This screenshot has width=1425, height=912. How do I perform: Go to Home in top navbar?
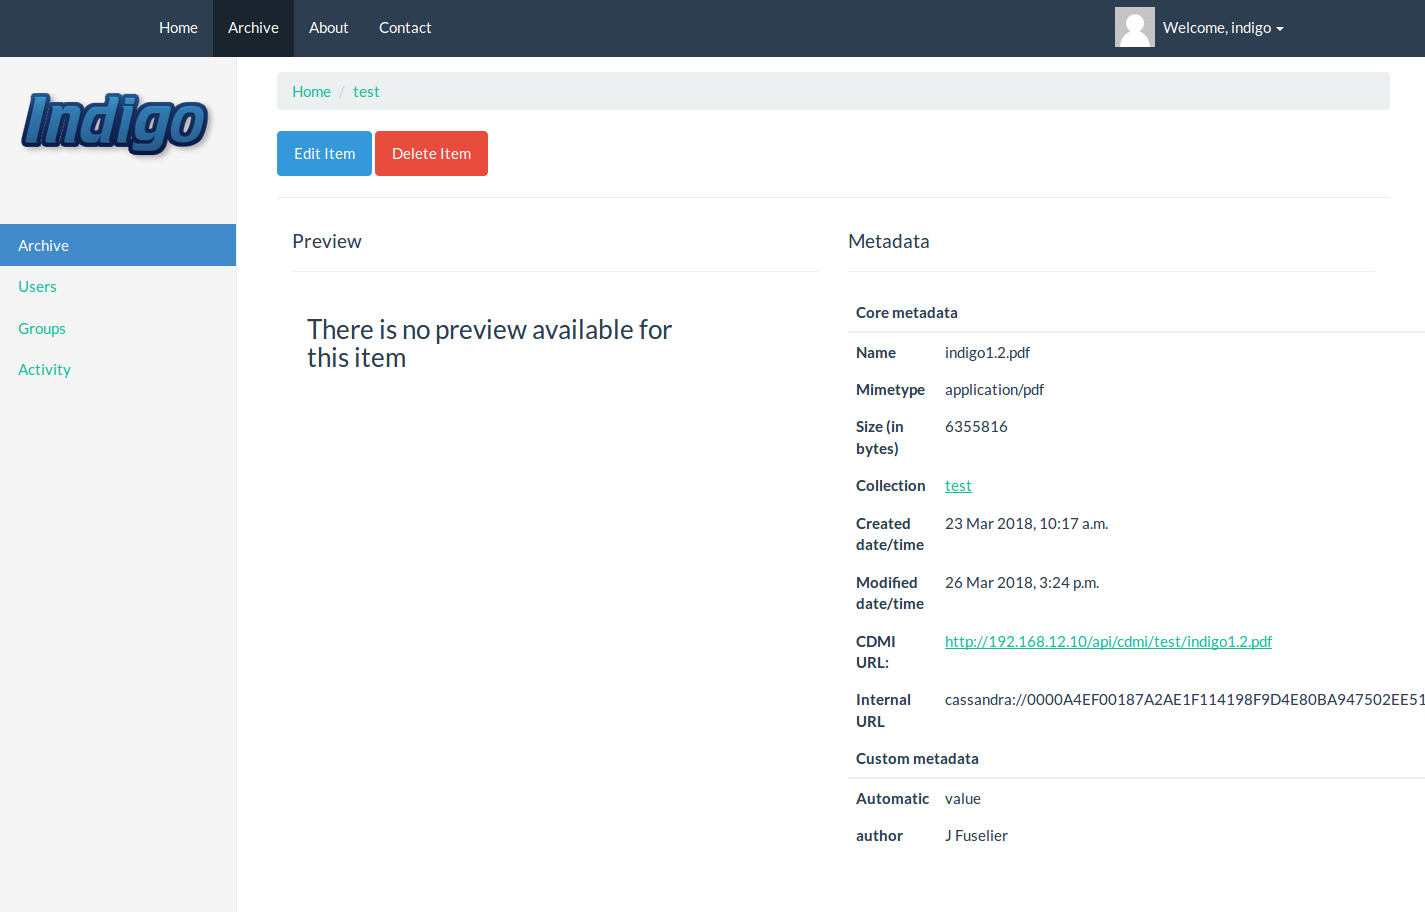(x=178, y=28)
